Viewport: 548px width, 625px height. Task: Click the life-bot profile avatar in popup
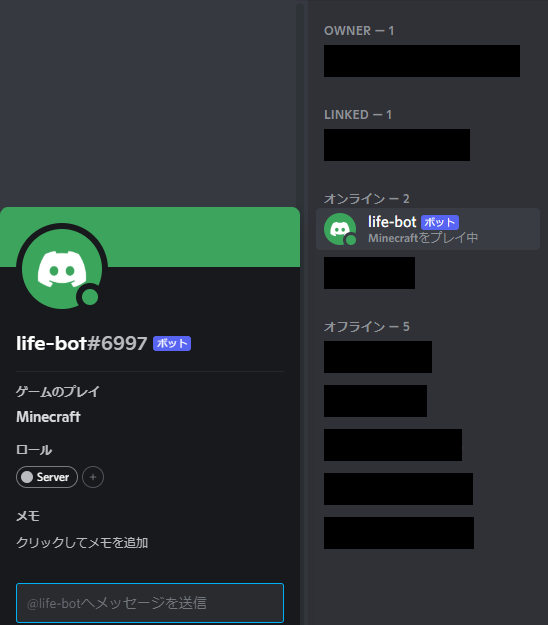click(62, 269)
